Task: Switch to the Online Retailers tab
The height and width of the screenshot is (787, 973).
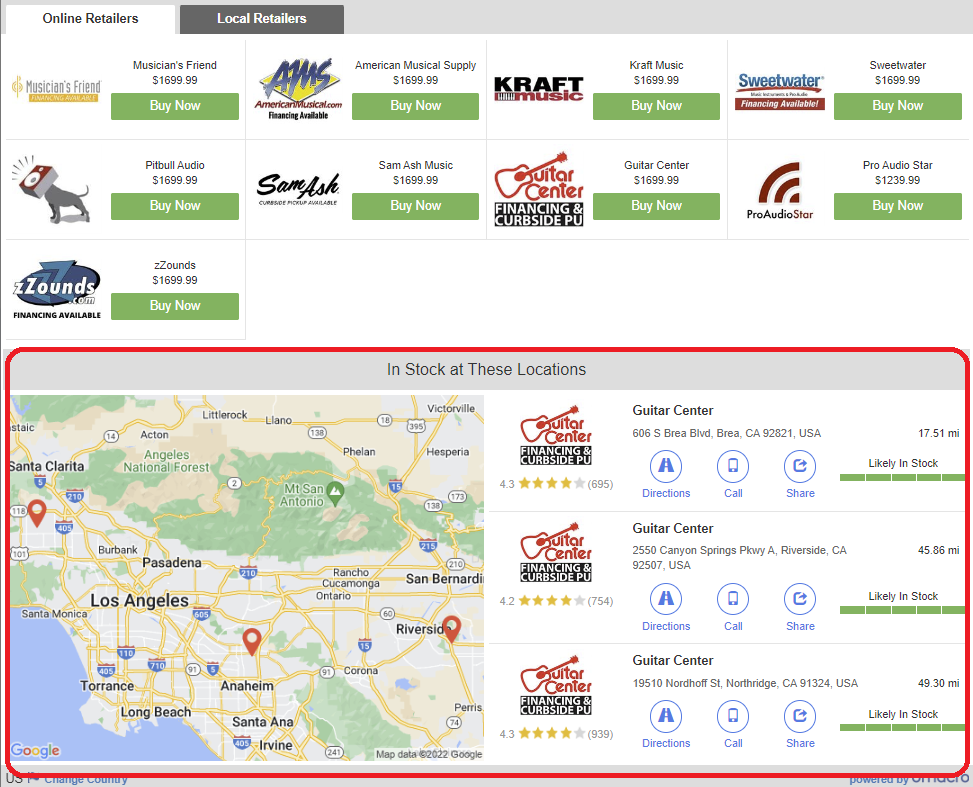Action: [90, 19]
